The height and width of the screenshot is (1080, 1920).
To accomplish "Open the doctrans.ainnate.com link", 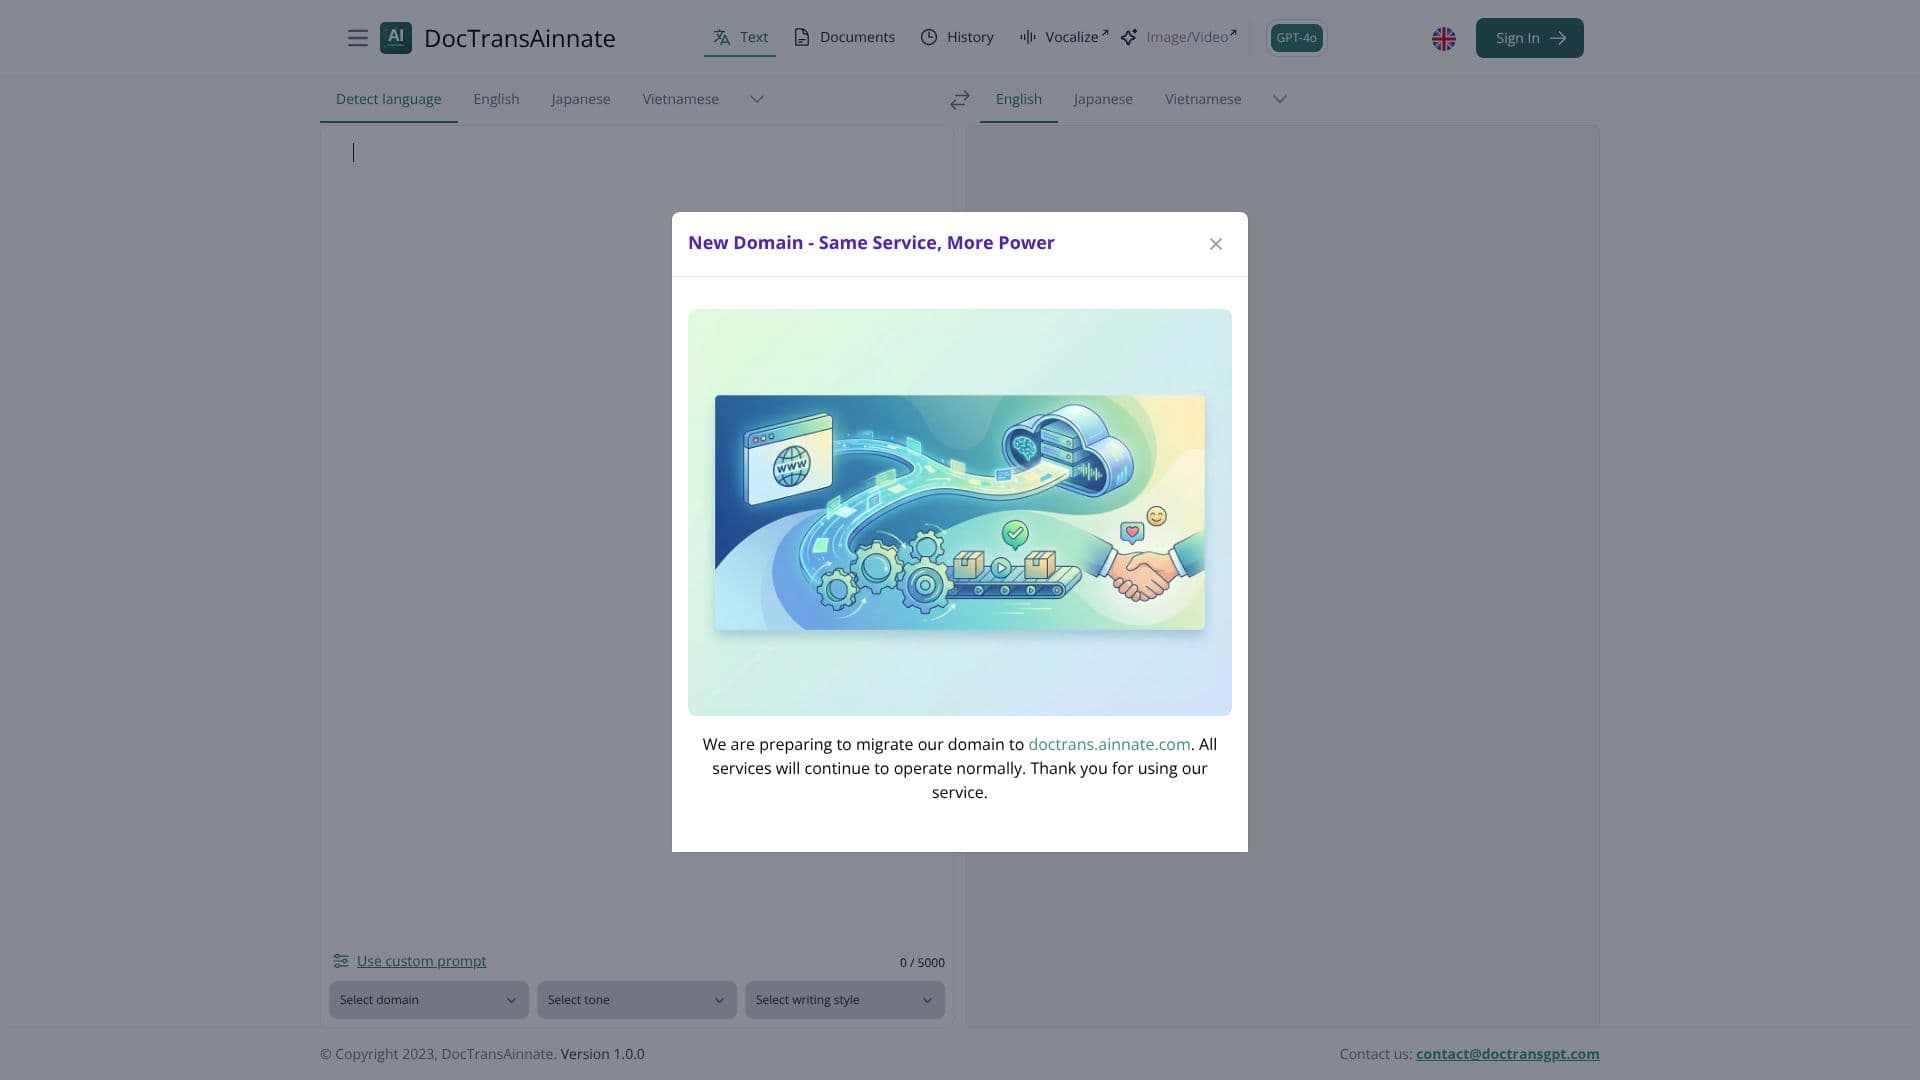I will (1109, 744).
